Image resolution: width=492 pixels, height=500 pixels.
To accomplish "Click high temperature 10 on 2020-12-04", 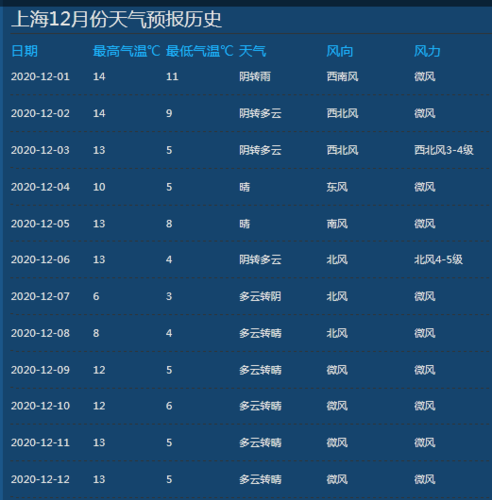I will (99, 187).
